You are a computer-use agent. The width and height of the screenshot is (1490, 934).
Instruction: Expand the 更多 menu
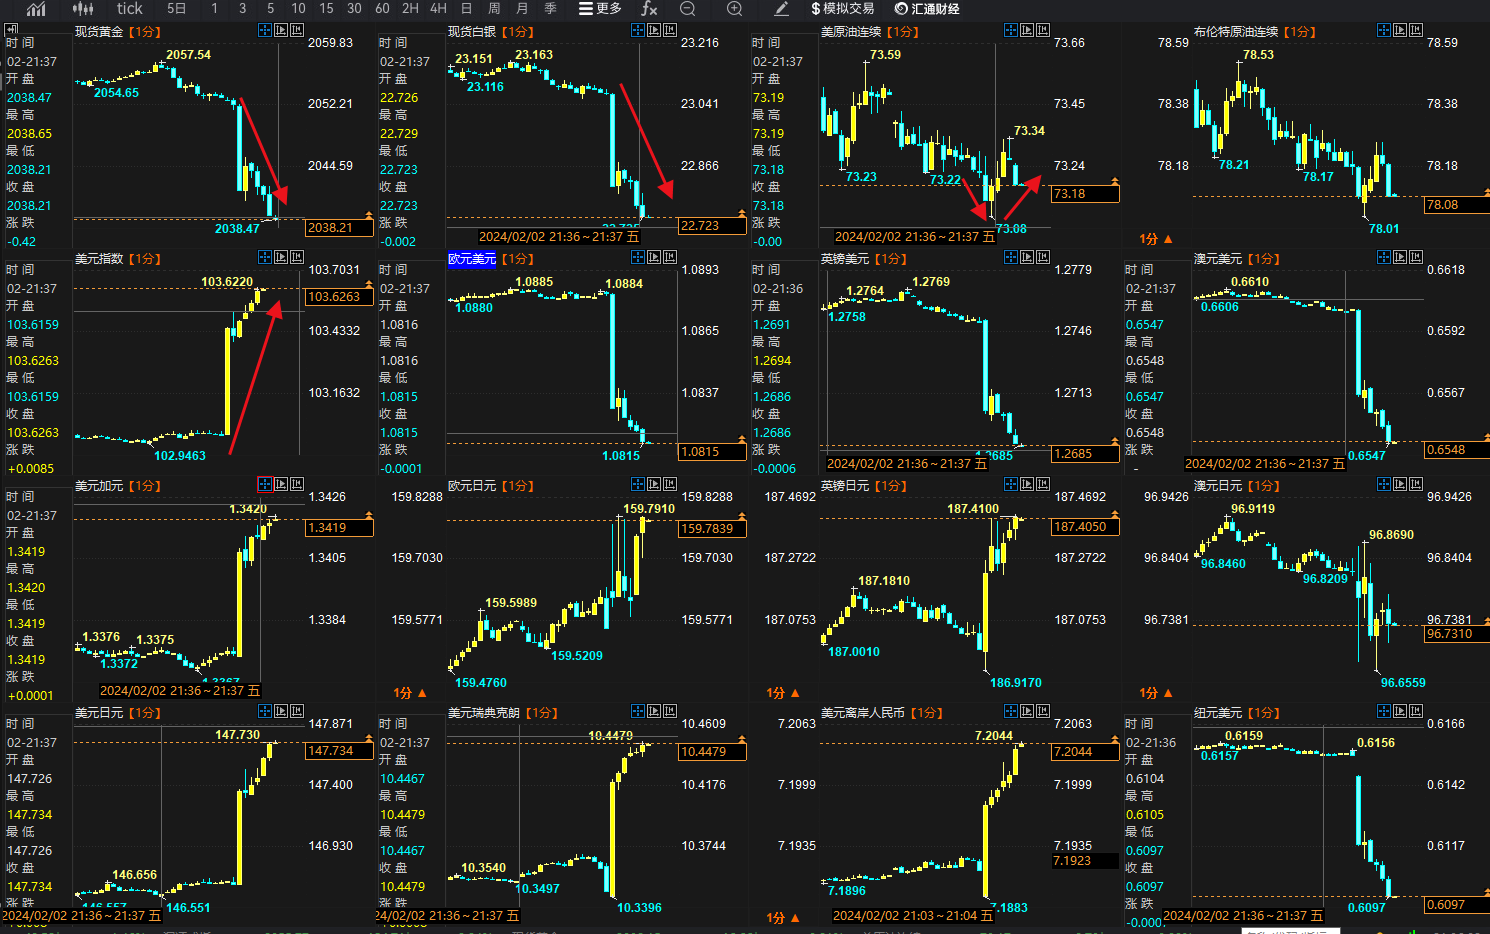[x=600, y=9]
